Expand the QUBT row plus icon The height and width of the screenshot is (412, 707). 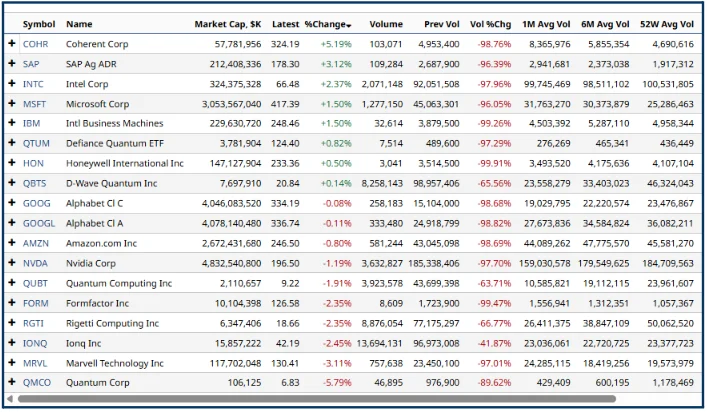pos(12,283)
